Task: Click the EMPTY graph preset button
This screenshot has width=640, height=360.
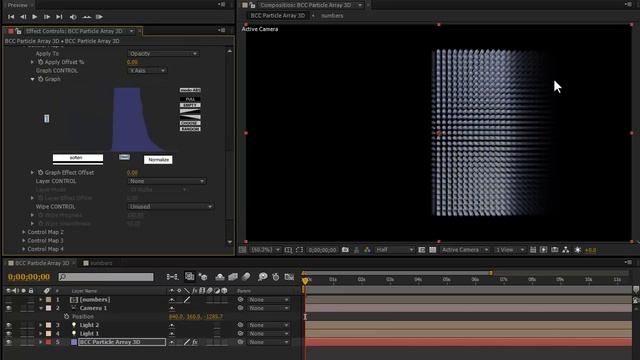Action: pyautogui.click(x=190, y=105)
